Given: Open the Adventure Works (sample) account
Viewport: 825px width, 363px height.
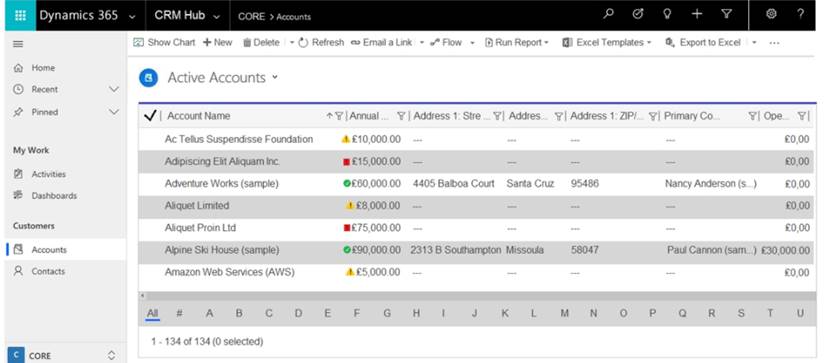Looking at the screenshot, I should pyautogui.click(x=222, y=184).
